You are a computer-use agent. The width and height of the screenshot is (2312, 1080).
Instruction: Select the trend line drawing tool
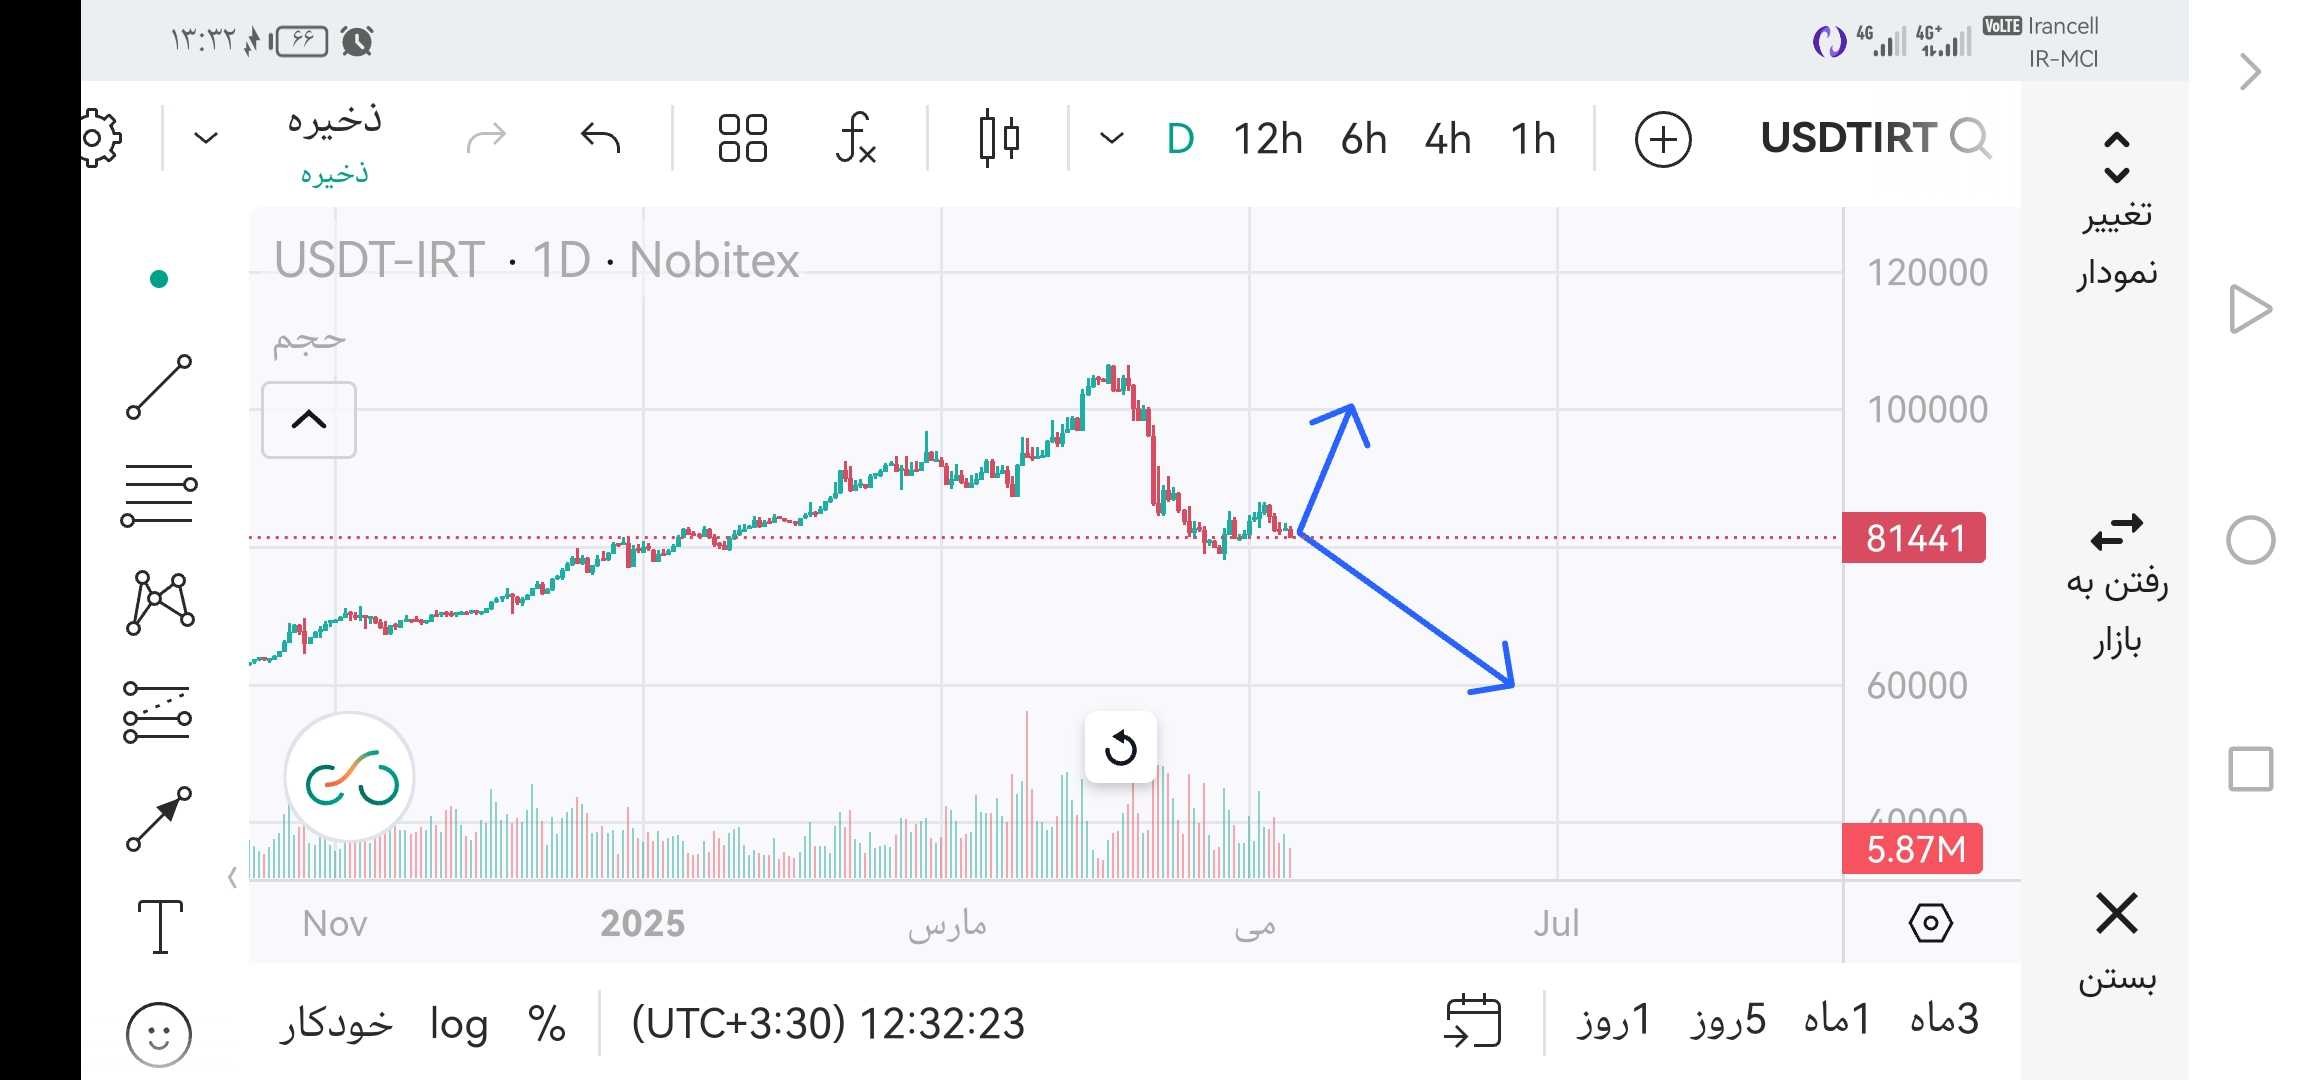(x=159, y=386)
